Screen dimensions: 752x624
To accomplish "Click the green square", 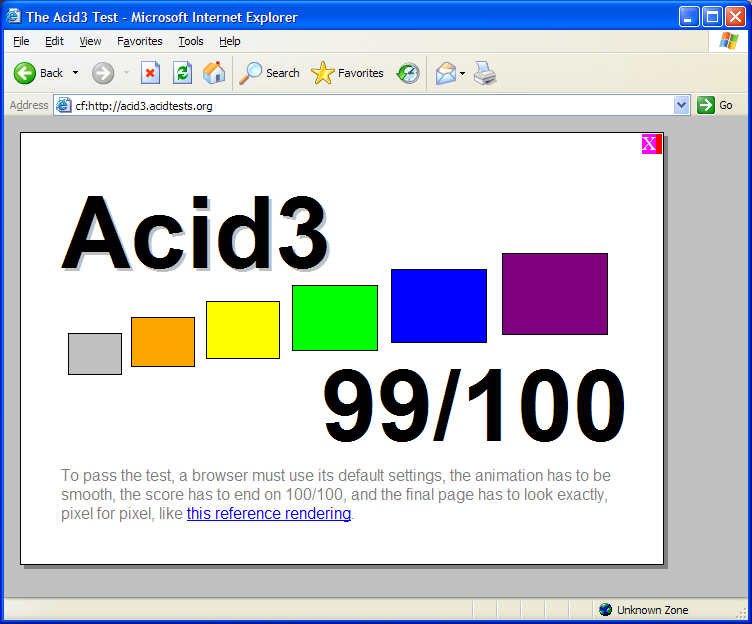I will 335,318.
